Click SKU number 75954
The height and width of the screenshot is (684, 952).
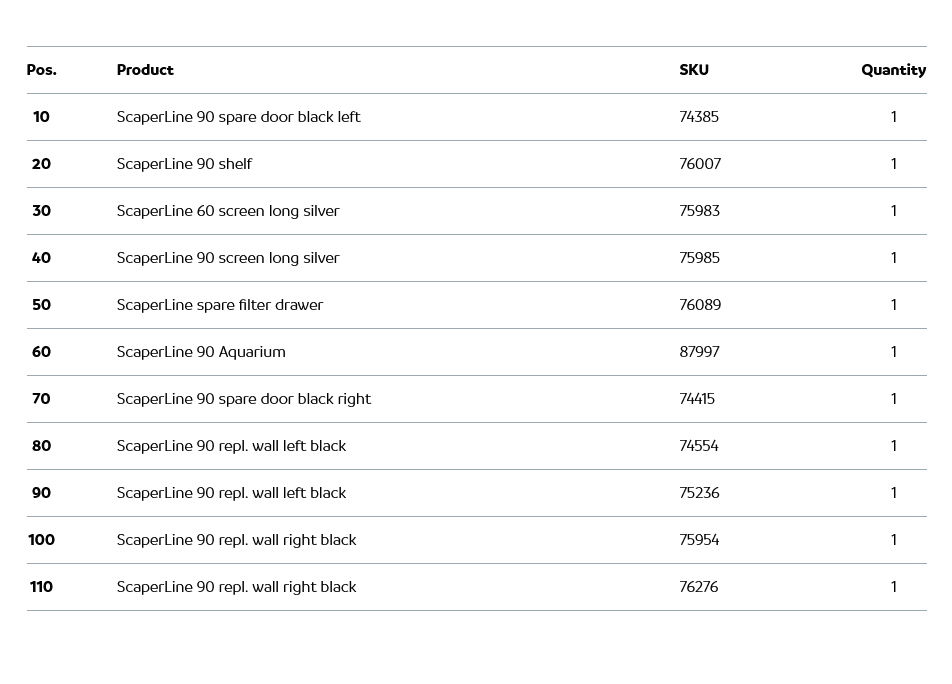[699, 540]
